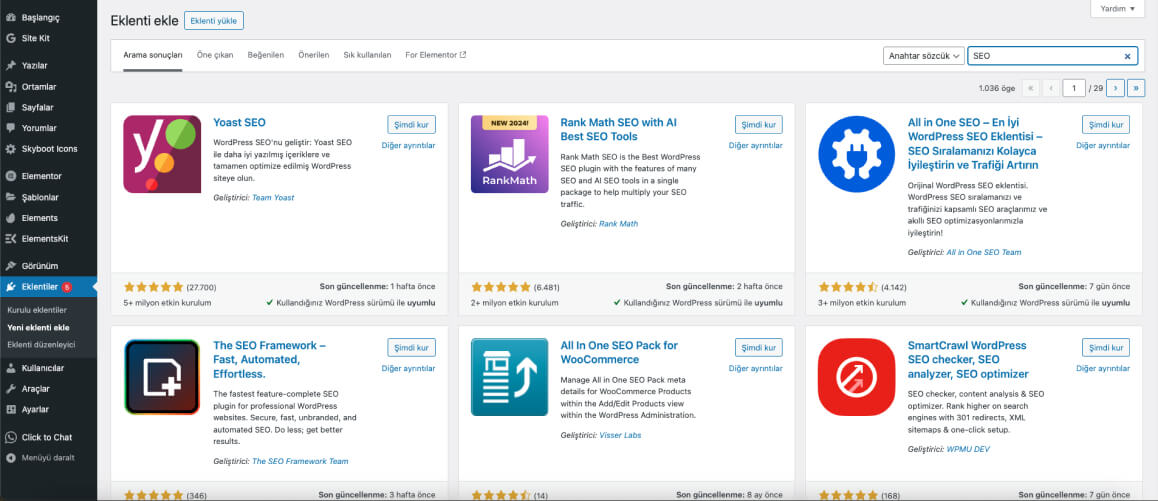Open Kurulu eklentiler submenu item
Image resolution: width=1158 pixels, height=501 pixels.
point(37,310)
